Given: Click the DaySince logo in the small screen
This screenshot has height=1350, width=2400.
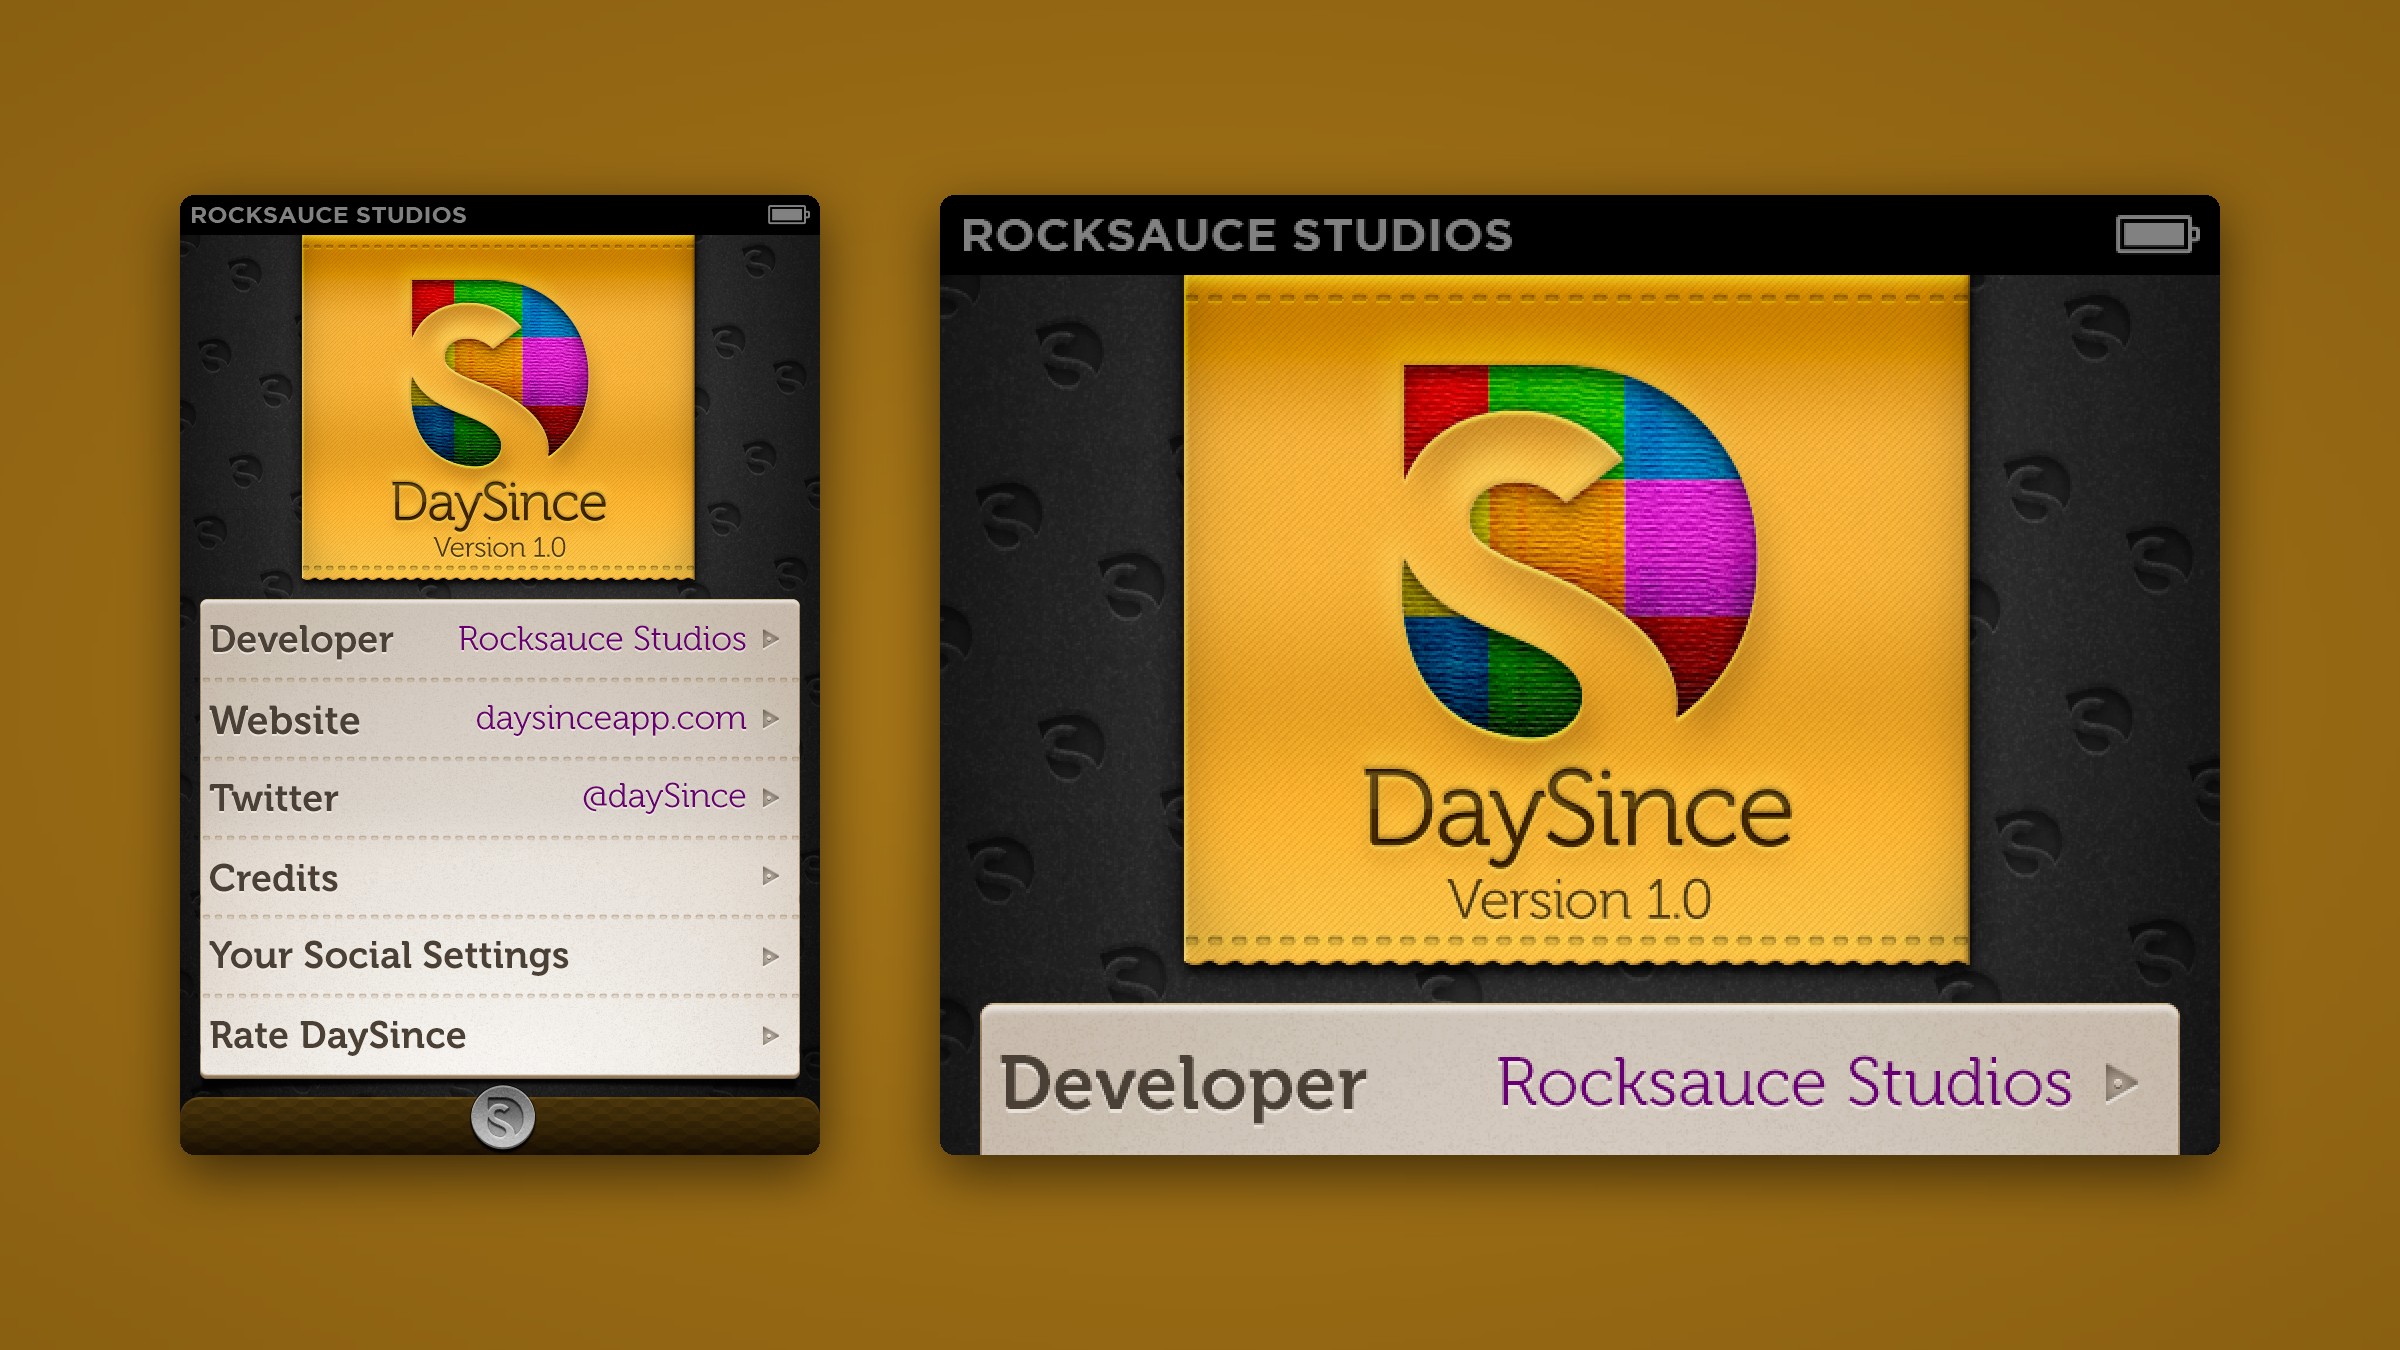Looking at the screenshot, I should [x=499, y=373].
